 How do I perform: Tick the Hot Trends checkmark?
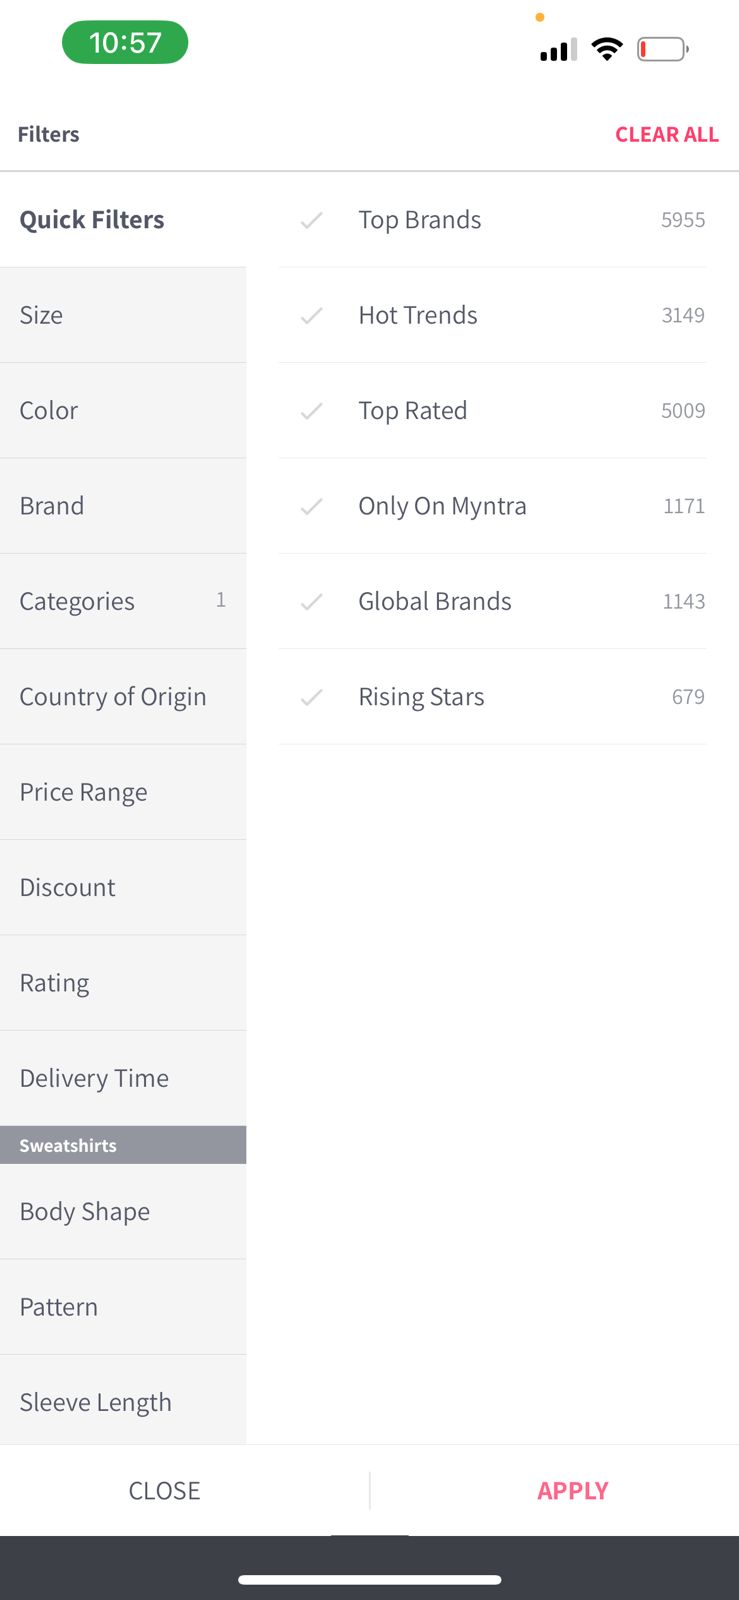[311, 316]
